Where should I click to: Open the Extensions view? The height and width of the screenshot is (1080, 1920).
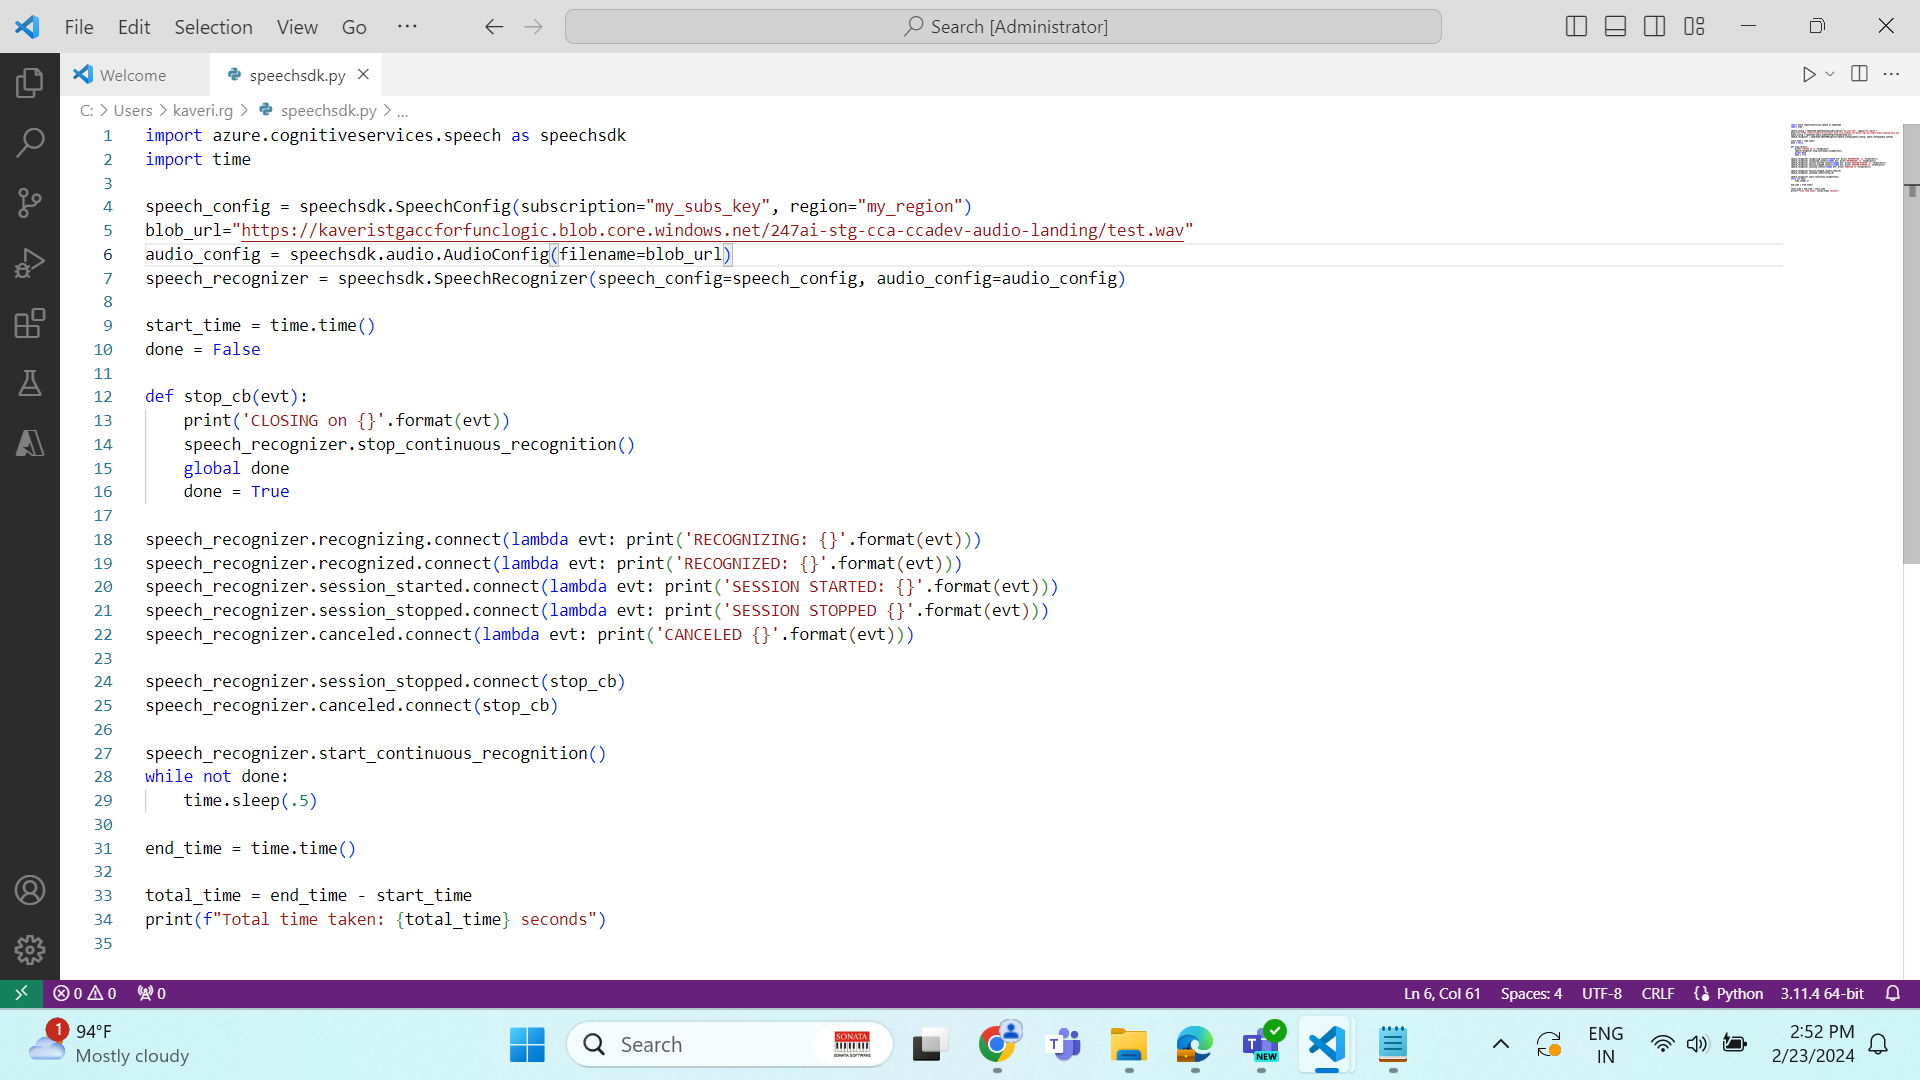30,323
